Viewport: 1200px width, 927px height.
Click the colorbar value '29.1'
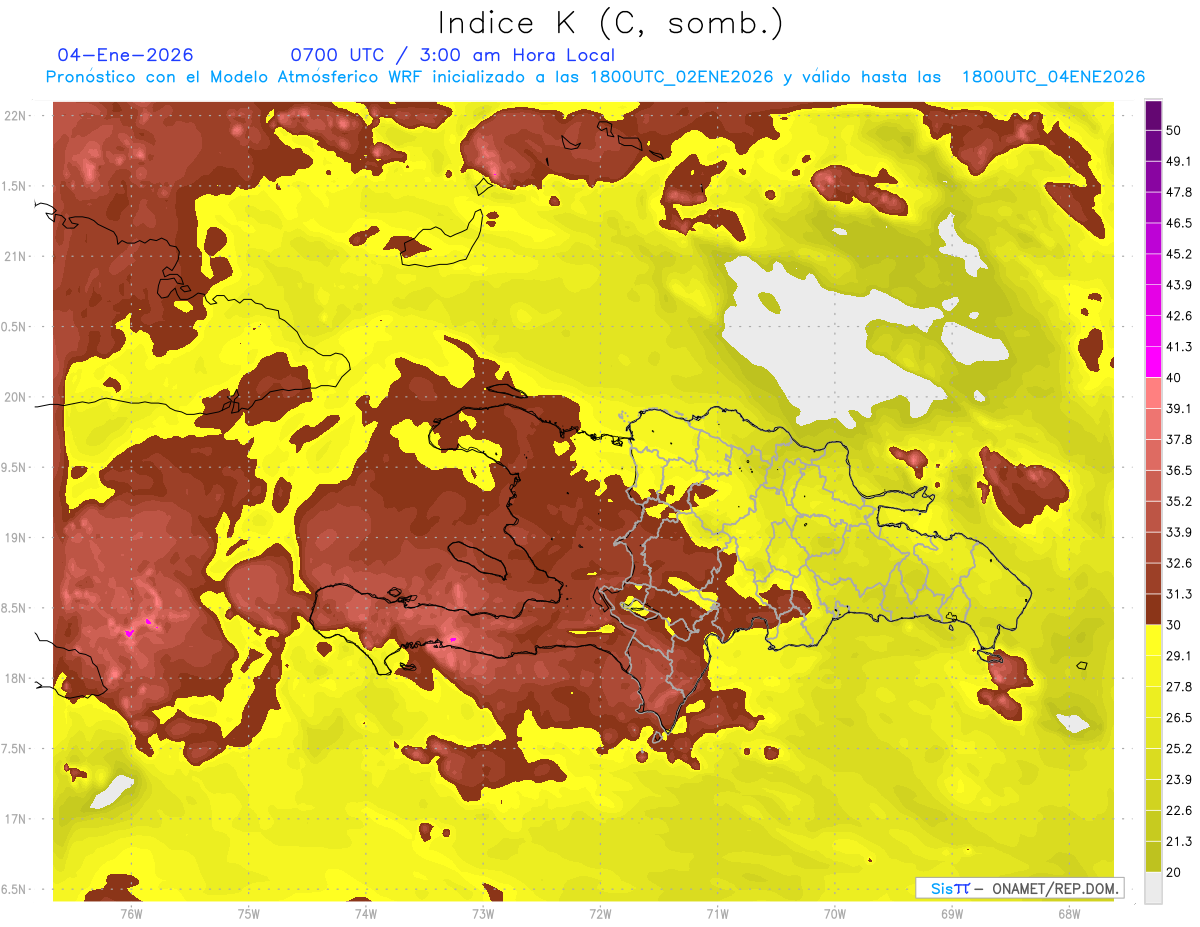(1179, 655)
